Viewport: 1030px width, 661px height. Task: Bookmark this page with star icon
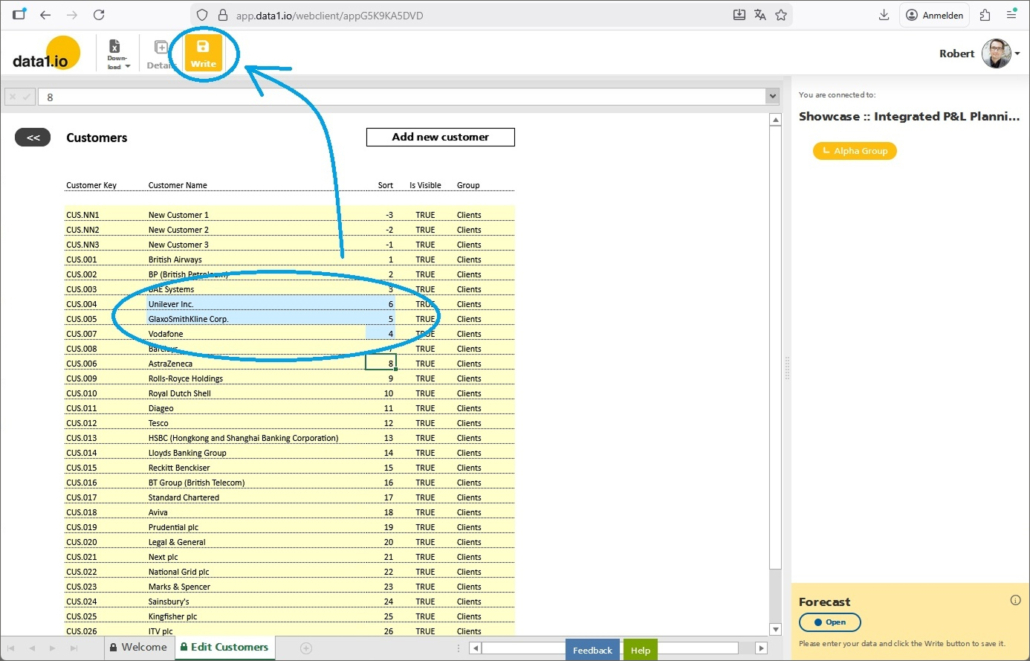[x=781, y=15]
